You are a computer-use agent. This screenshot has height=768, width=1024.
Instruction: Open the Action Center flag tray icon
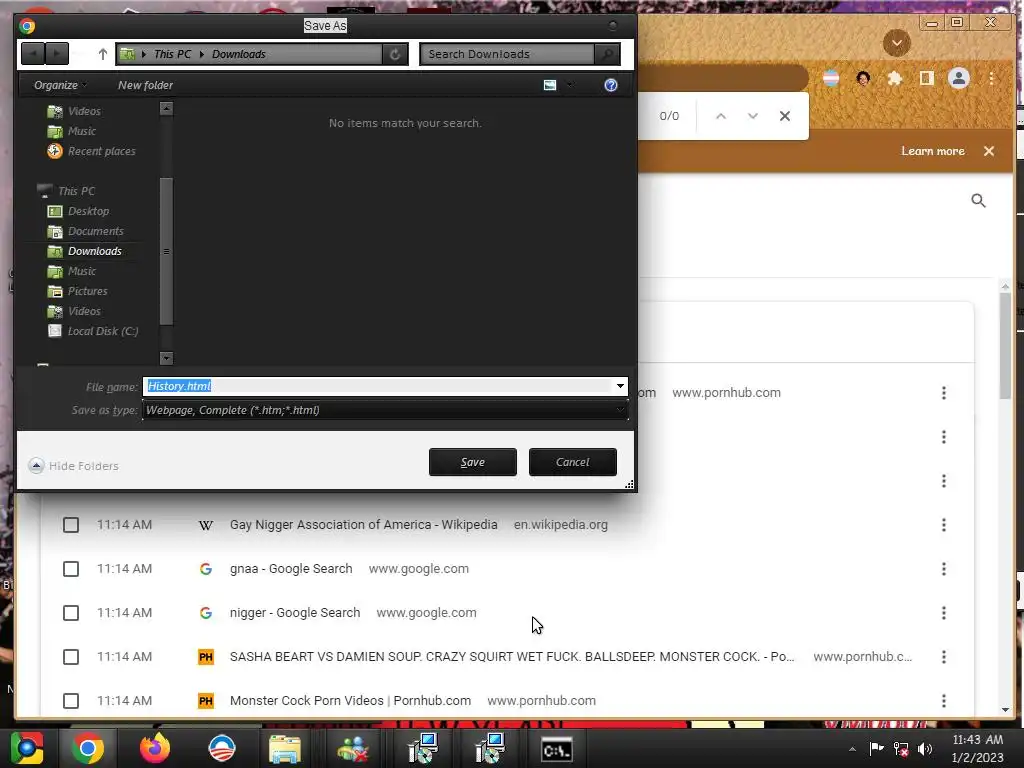pos(876,749)
